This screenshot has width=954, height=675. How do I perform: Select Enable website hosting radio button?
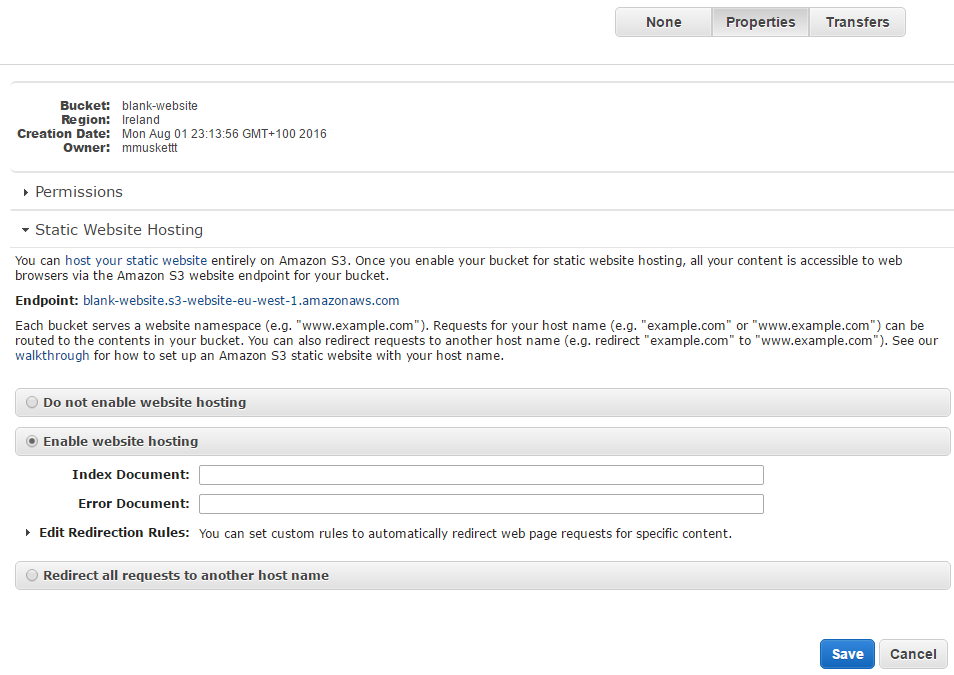click(32, 441)
